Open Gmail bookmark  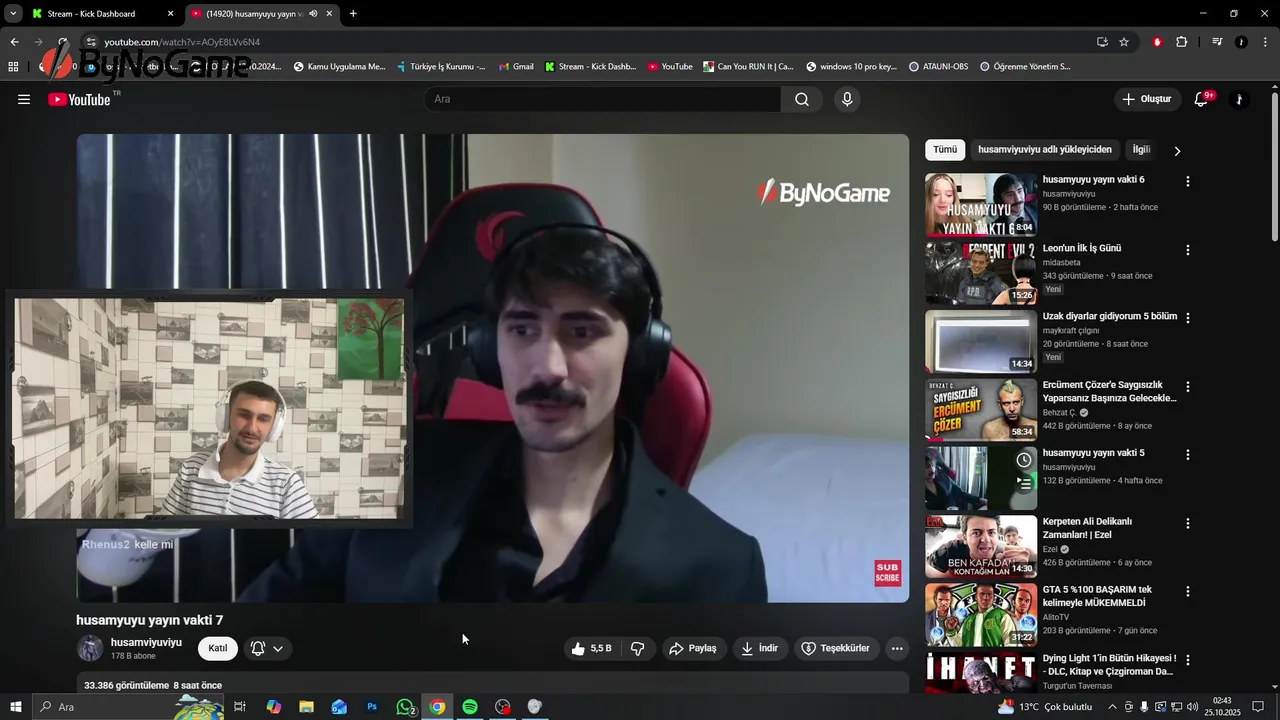click(x=516, y=67)
